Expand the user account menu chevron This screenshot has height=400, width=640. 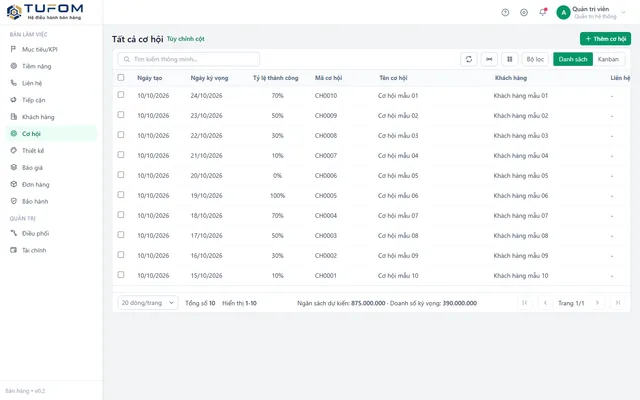tap(623, 12)
